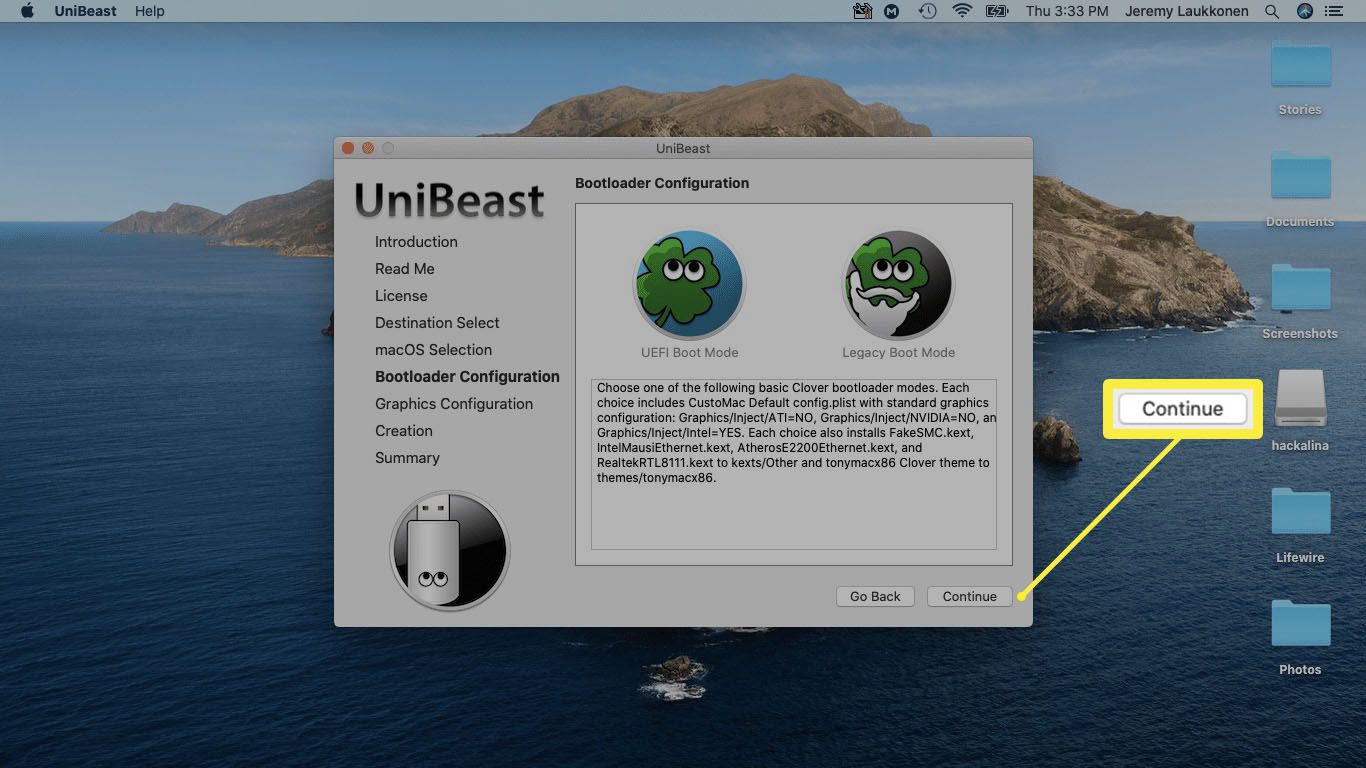Click the Creation step in the sidebar

click(x=404, y=431)
